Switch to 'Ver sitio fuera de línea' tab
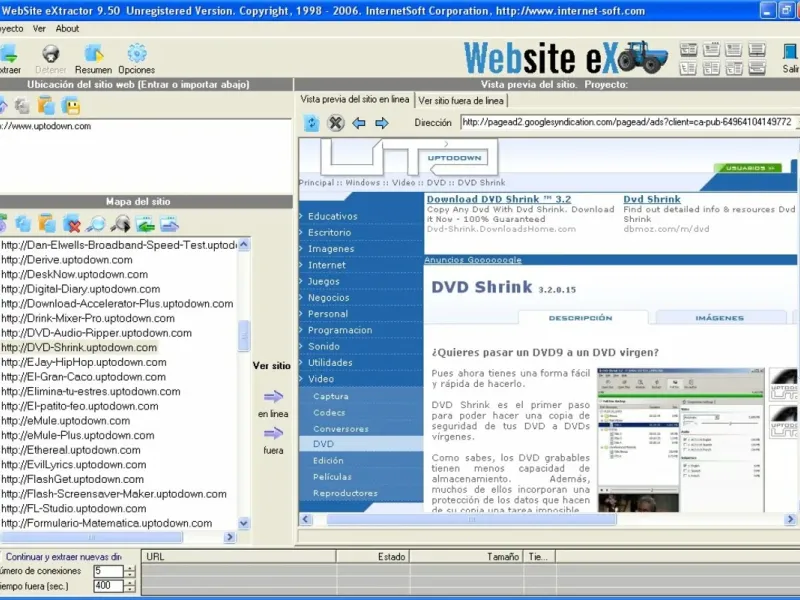This screenshot has height=600, width=800. click(461, 101)
